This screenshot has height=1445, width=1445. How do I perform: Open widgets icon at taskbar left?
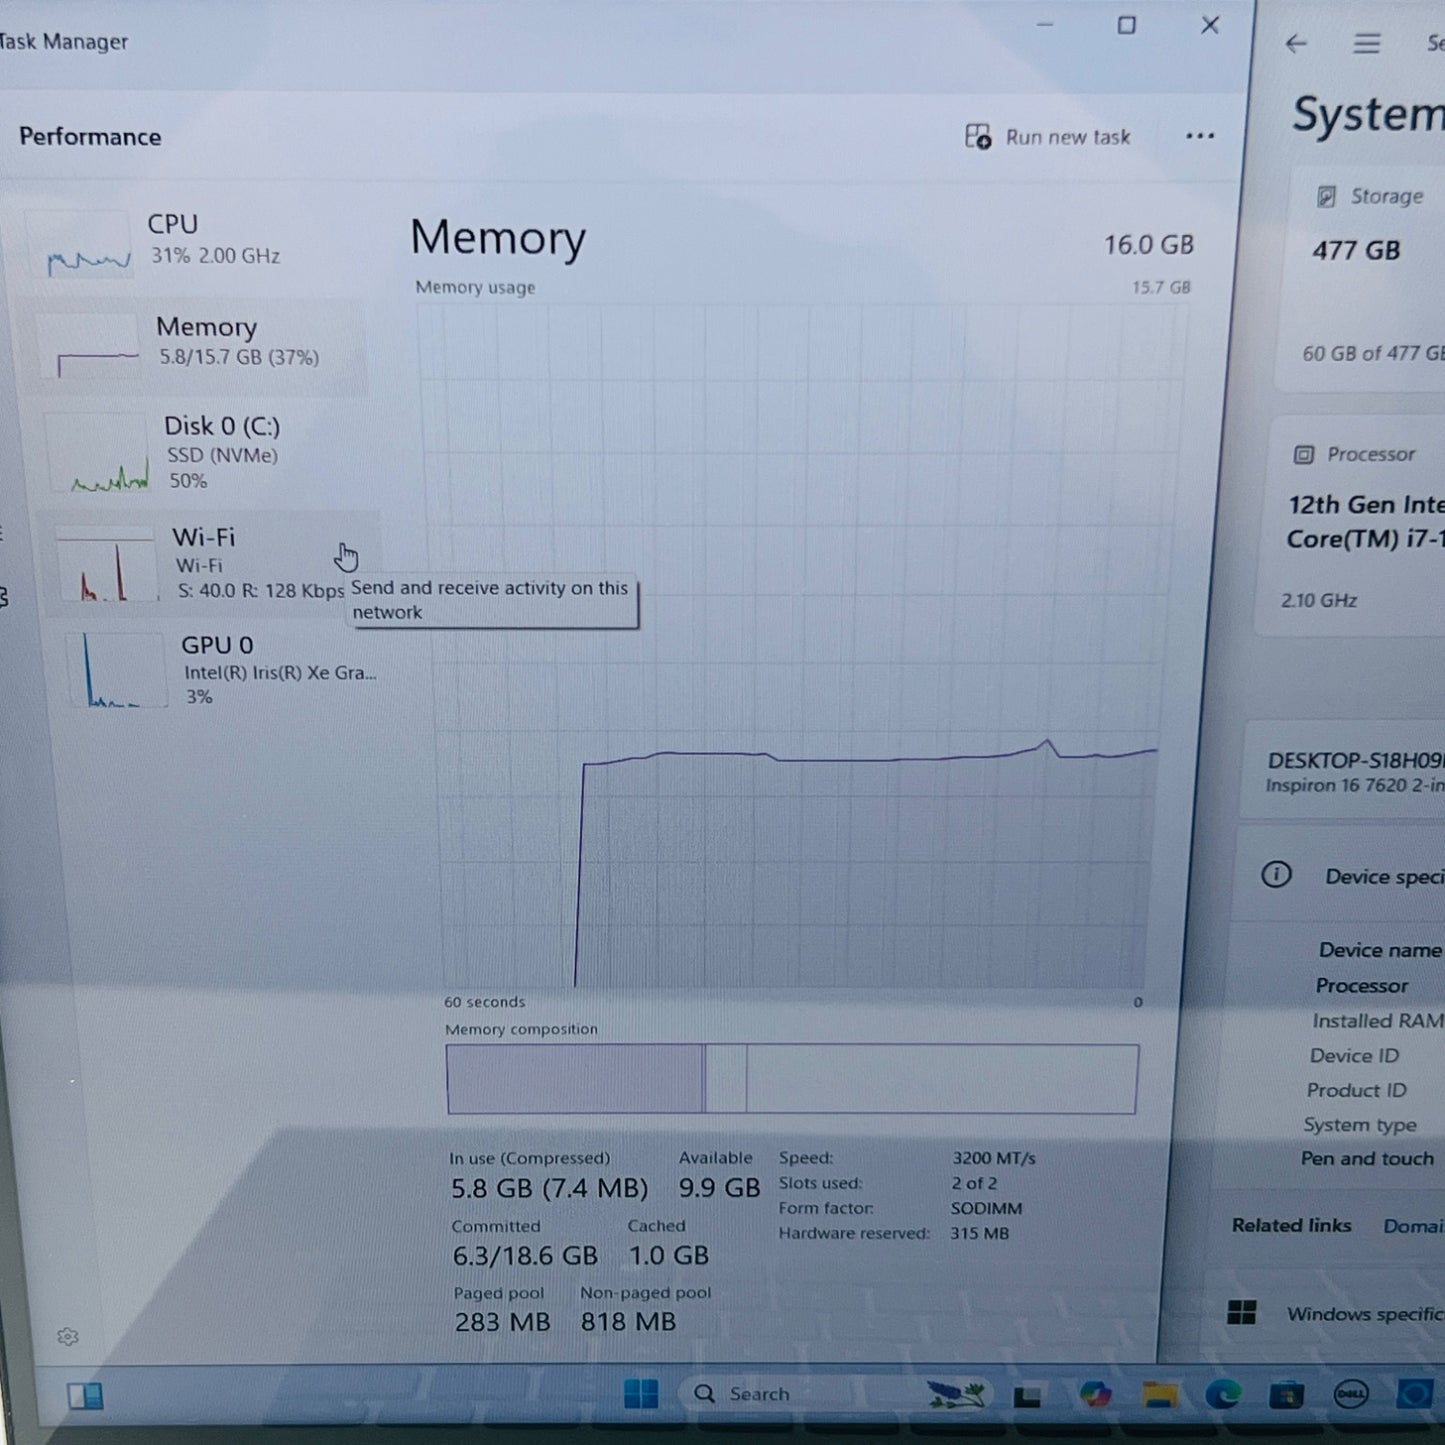(85, 1395)
